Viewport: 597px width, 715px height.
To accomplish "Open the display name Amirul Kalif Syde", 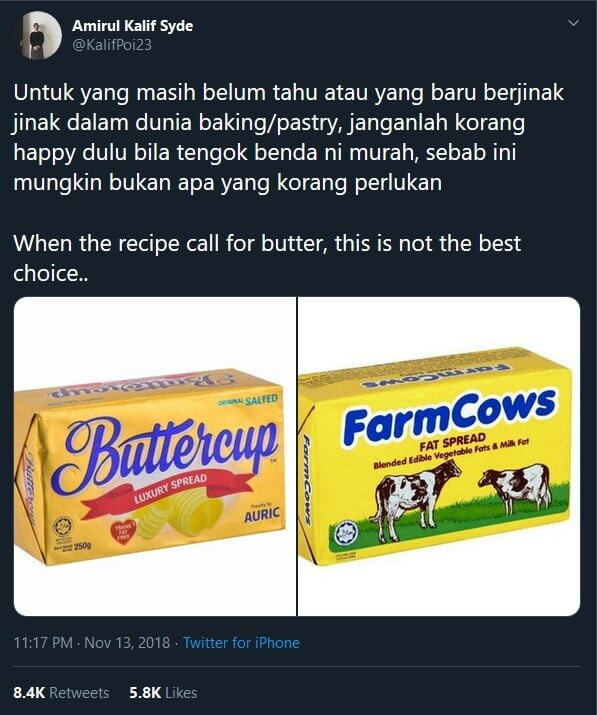I will click(x=132, y=26).
